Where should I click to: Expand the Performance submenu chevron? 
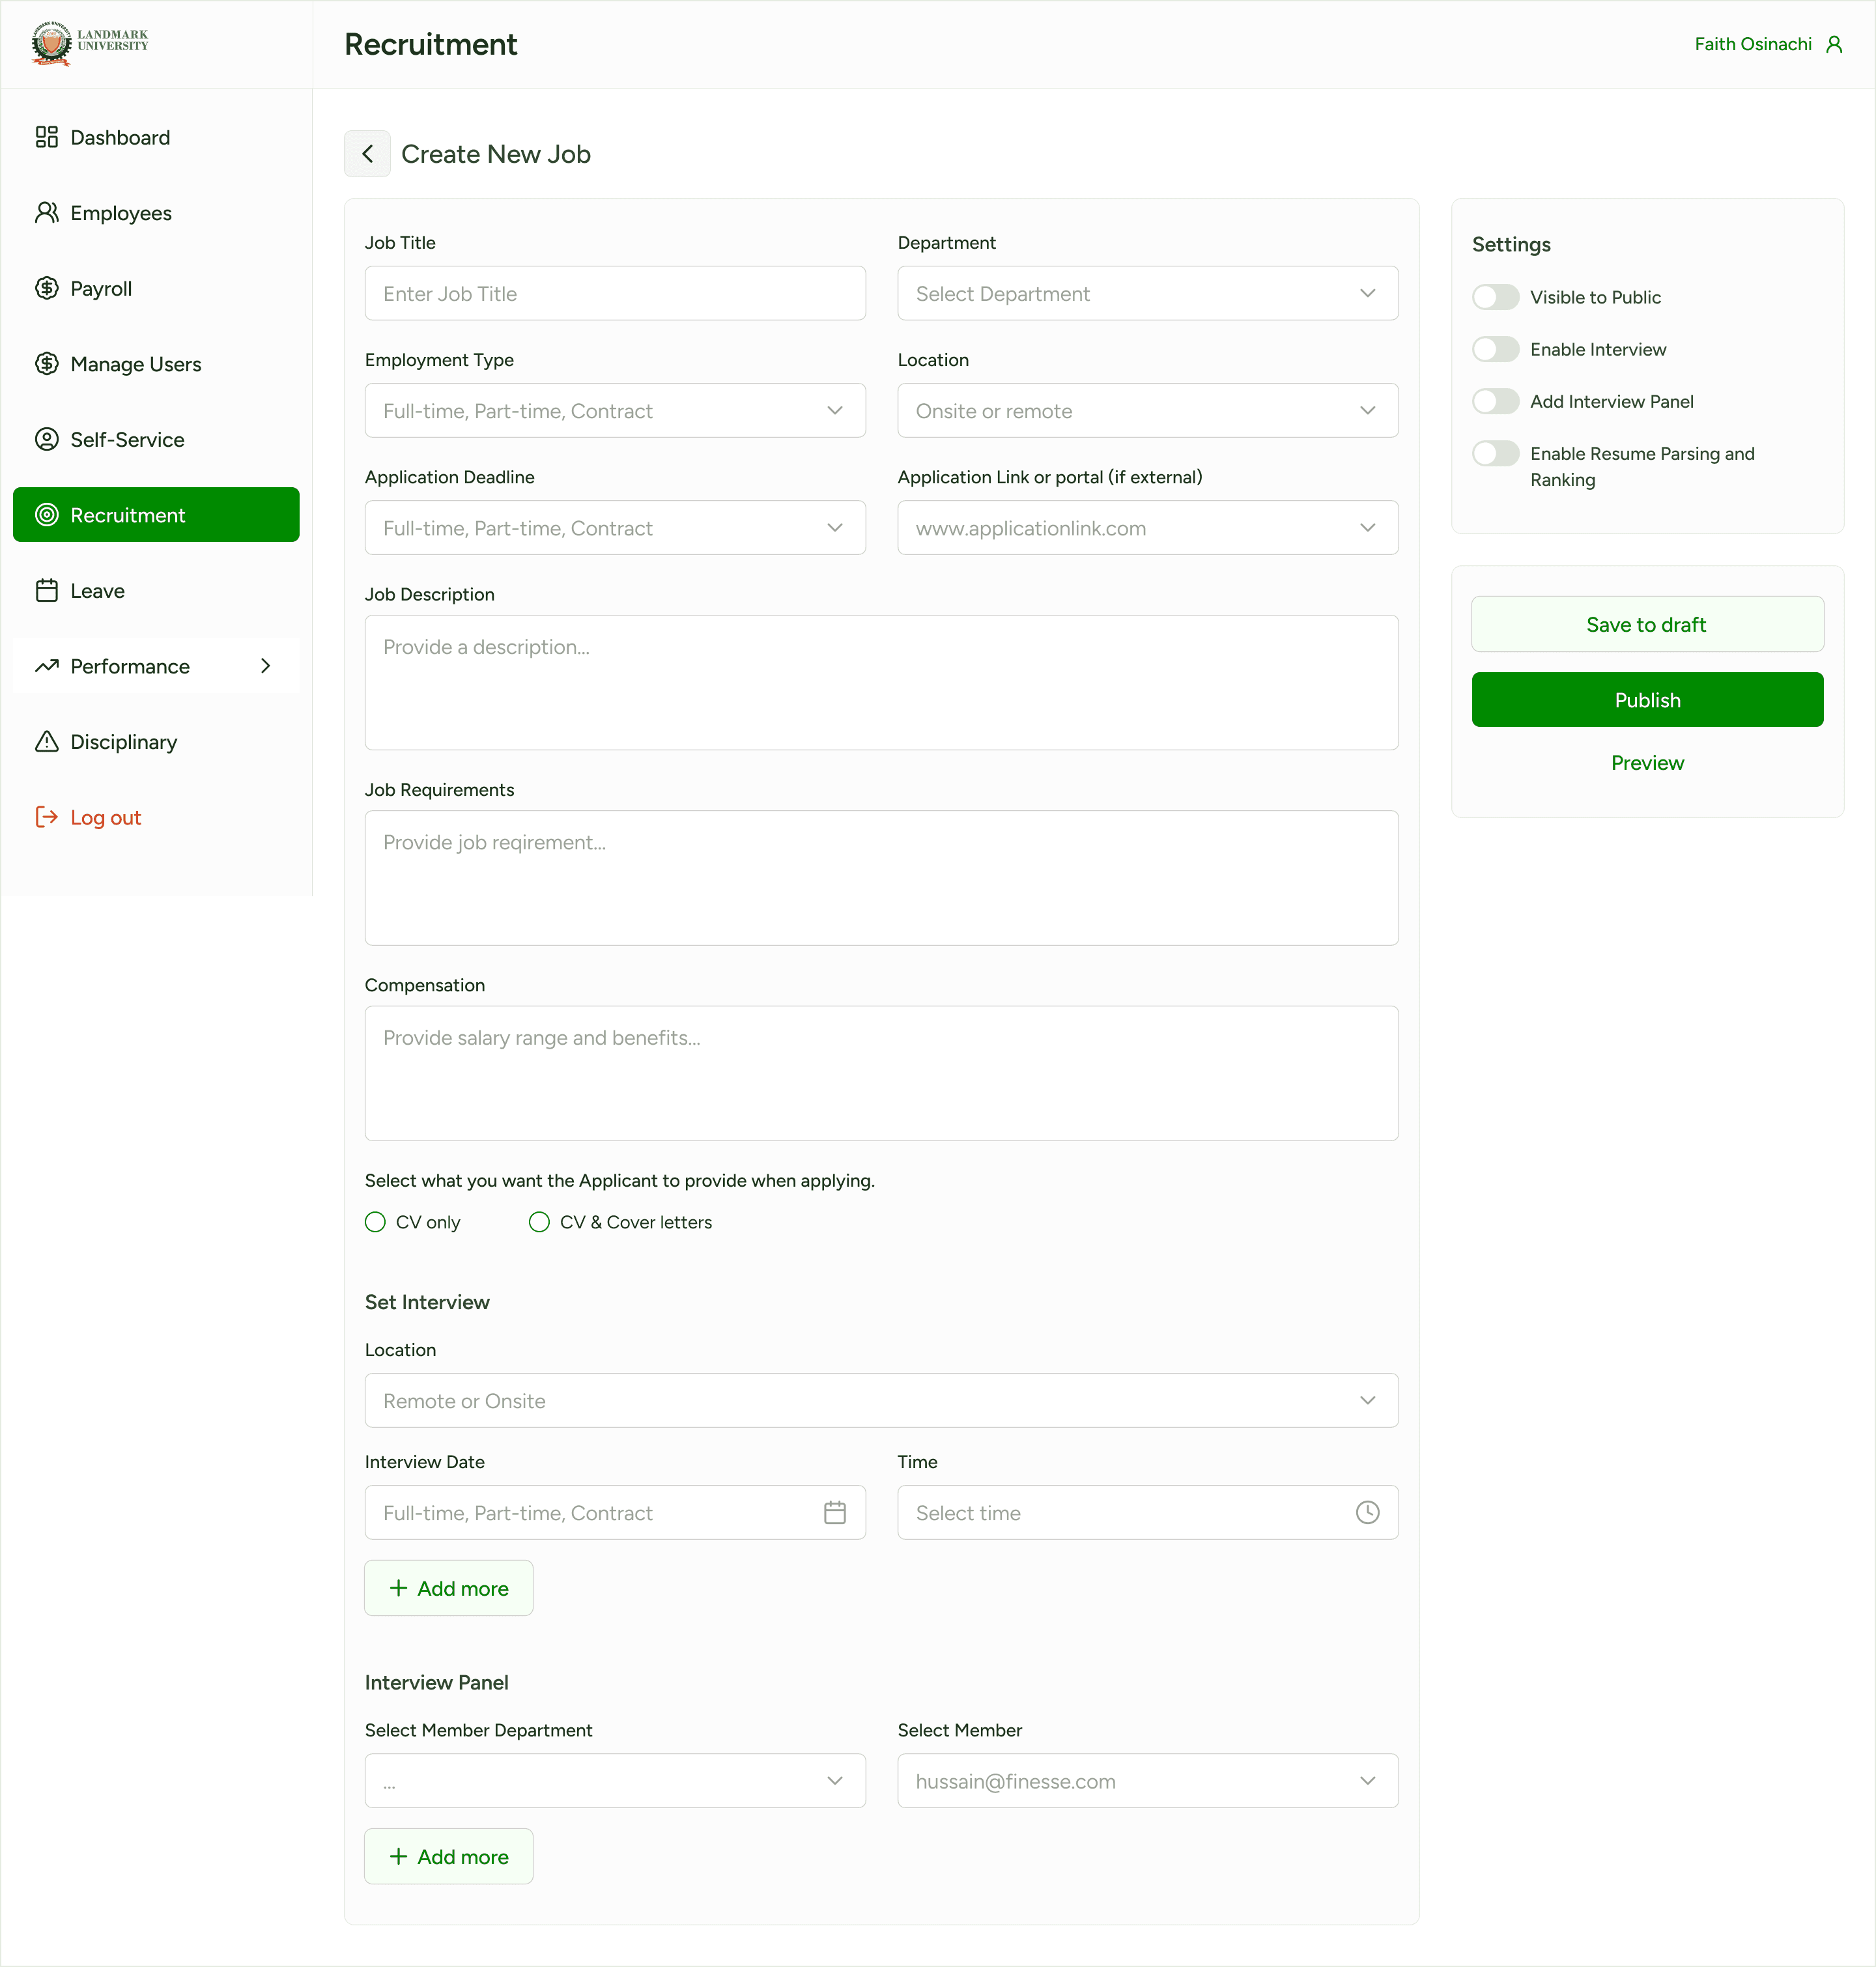pos(265,666)
